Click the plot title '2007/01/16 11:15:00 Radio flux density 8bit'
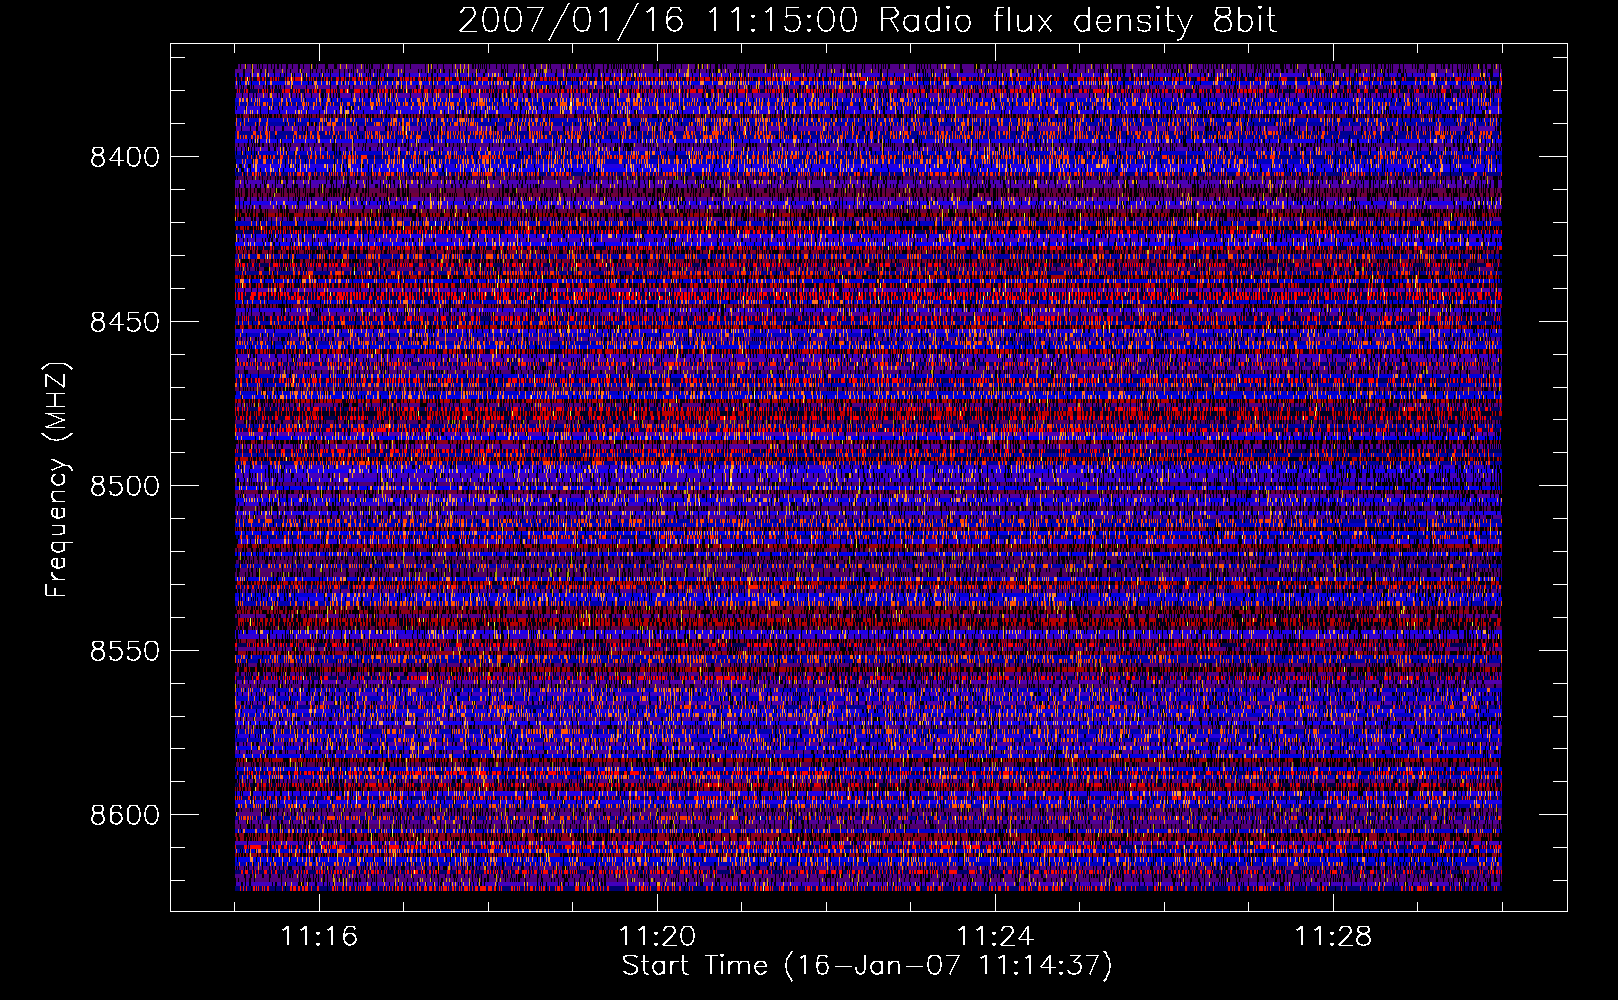Screen dimensions: 1618x1000 click(x=867, y=20)
